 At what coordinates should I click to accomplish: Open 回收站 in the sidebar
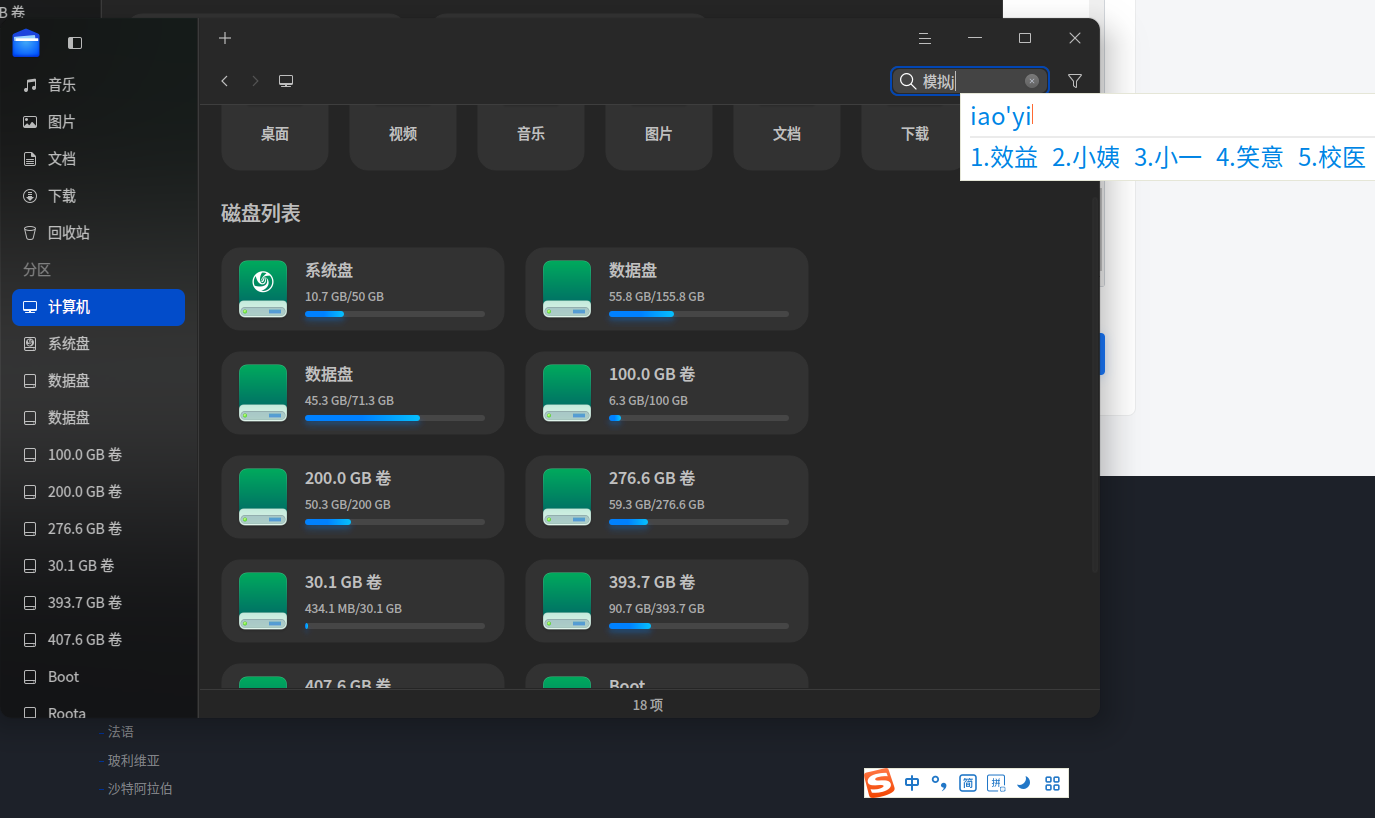pos(99,233)
